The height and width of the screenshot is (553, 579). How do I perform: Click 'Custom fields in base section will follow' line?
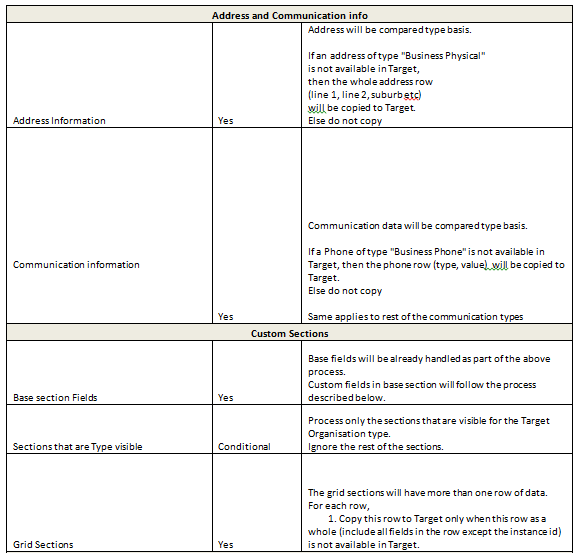(x=422, y=385)
